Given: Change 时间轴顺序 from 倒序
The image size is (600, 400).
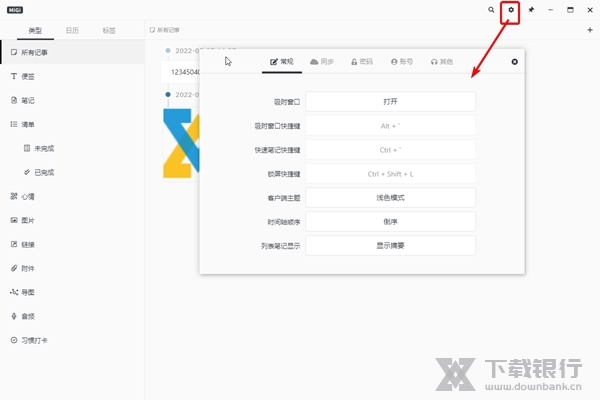Looking at the screenshot, I should point(390,222).
